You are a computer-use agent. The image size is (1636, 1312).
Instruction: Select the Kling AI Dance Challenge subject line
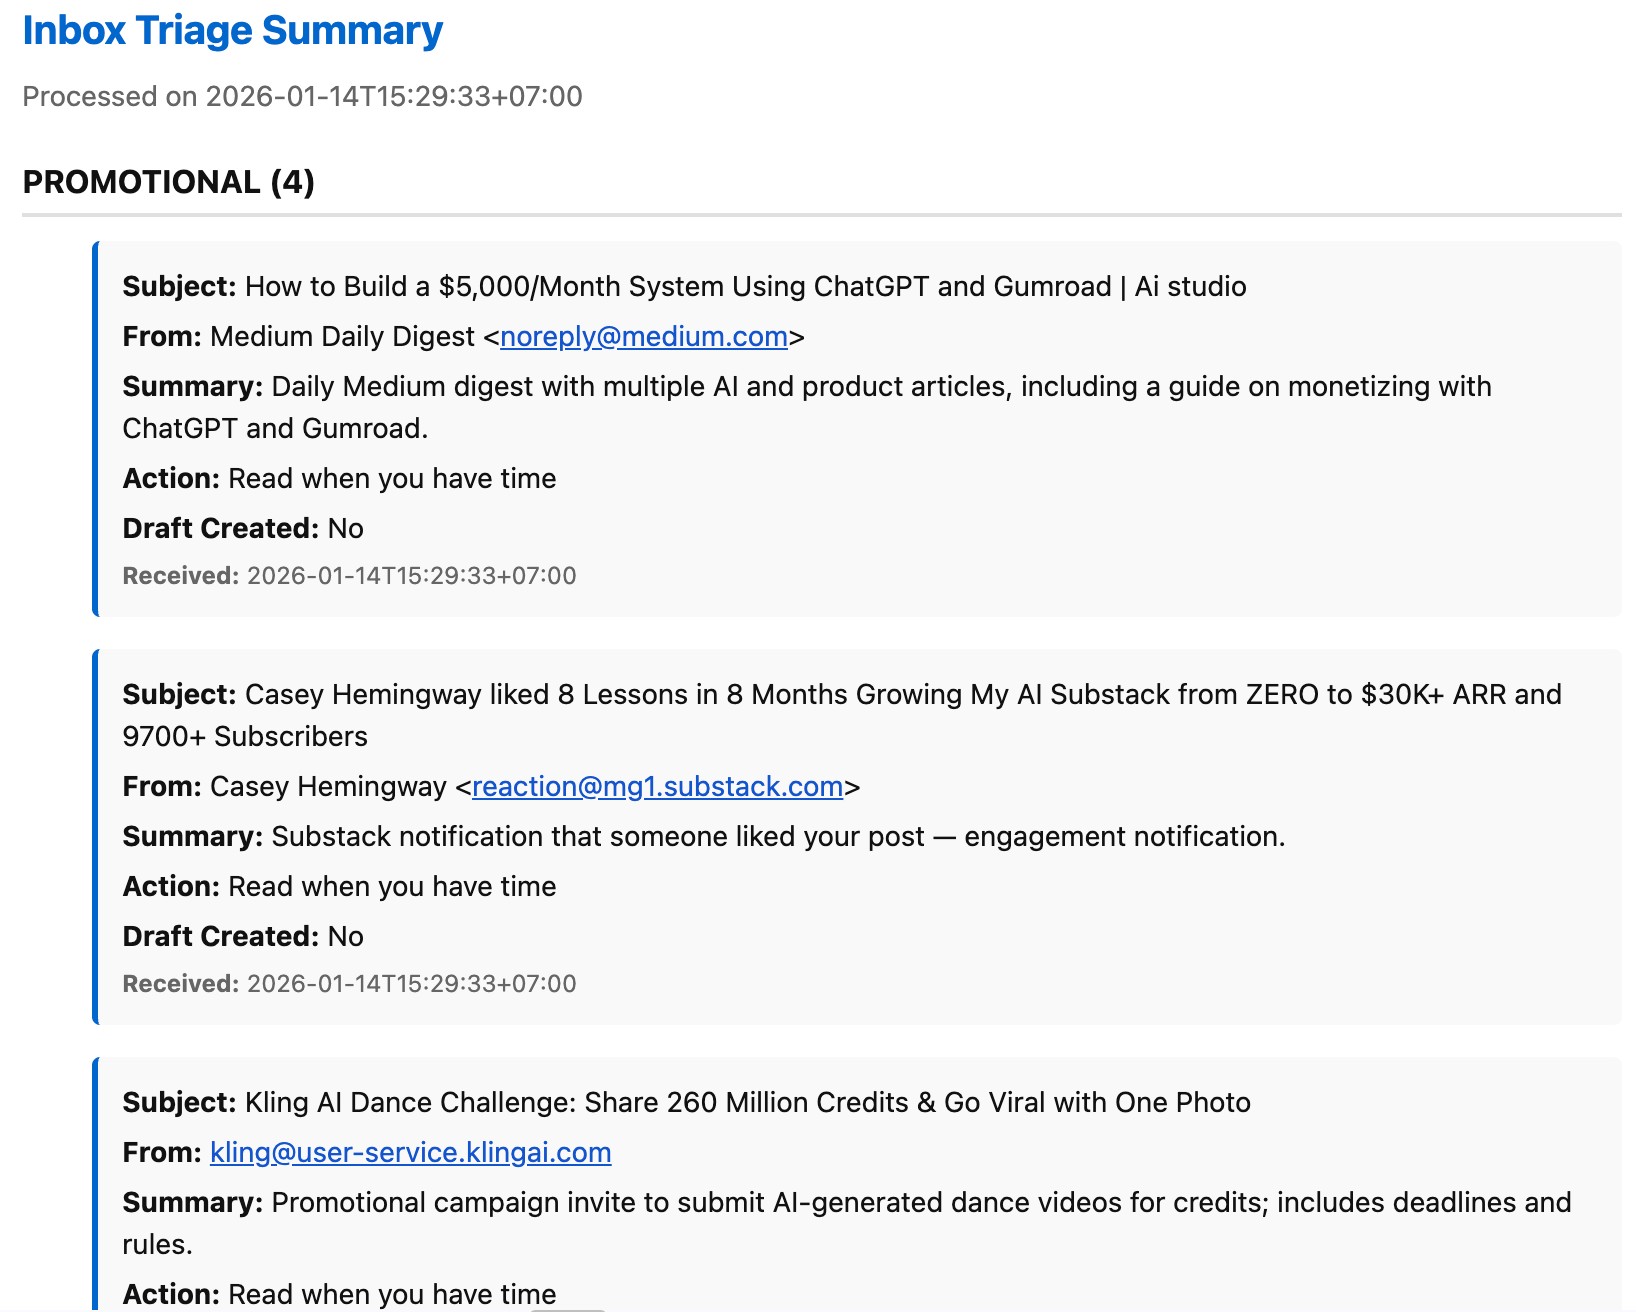[x=686, y=1103]
